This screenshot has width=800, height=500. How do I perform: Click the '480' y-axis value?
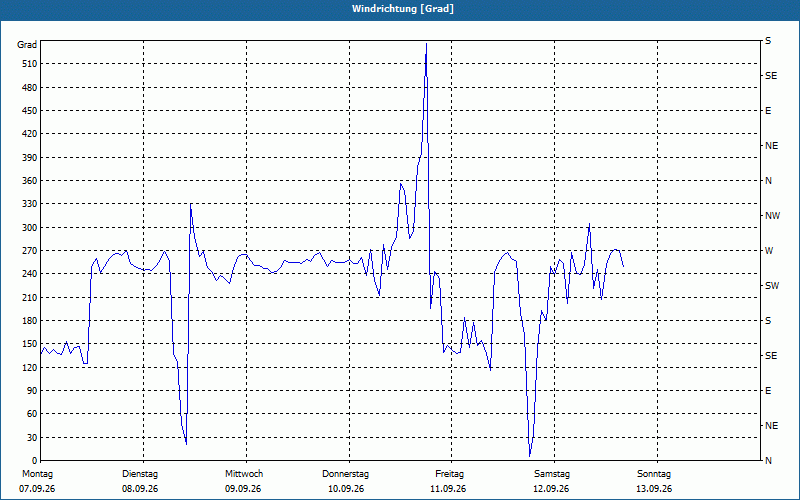(30, 88)
